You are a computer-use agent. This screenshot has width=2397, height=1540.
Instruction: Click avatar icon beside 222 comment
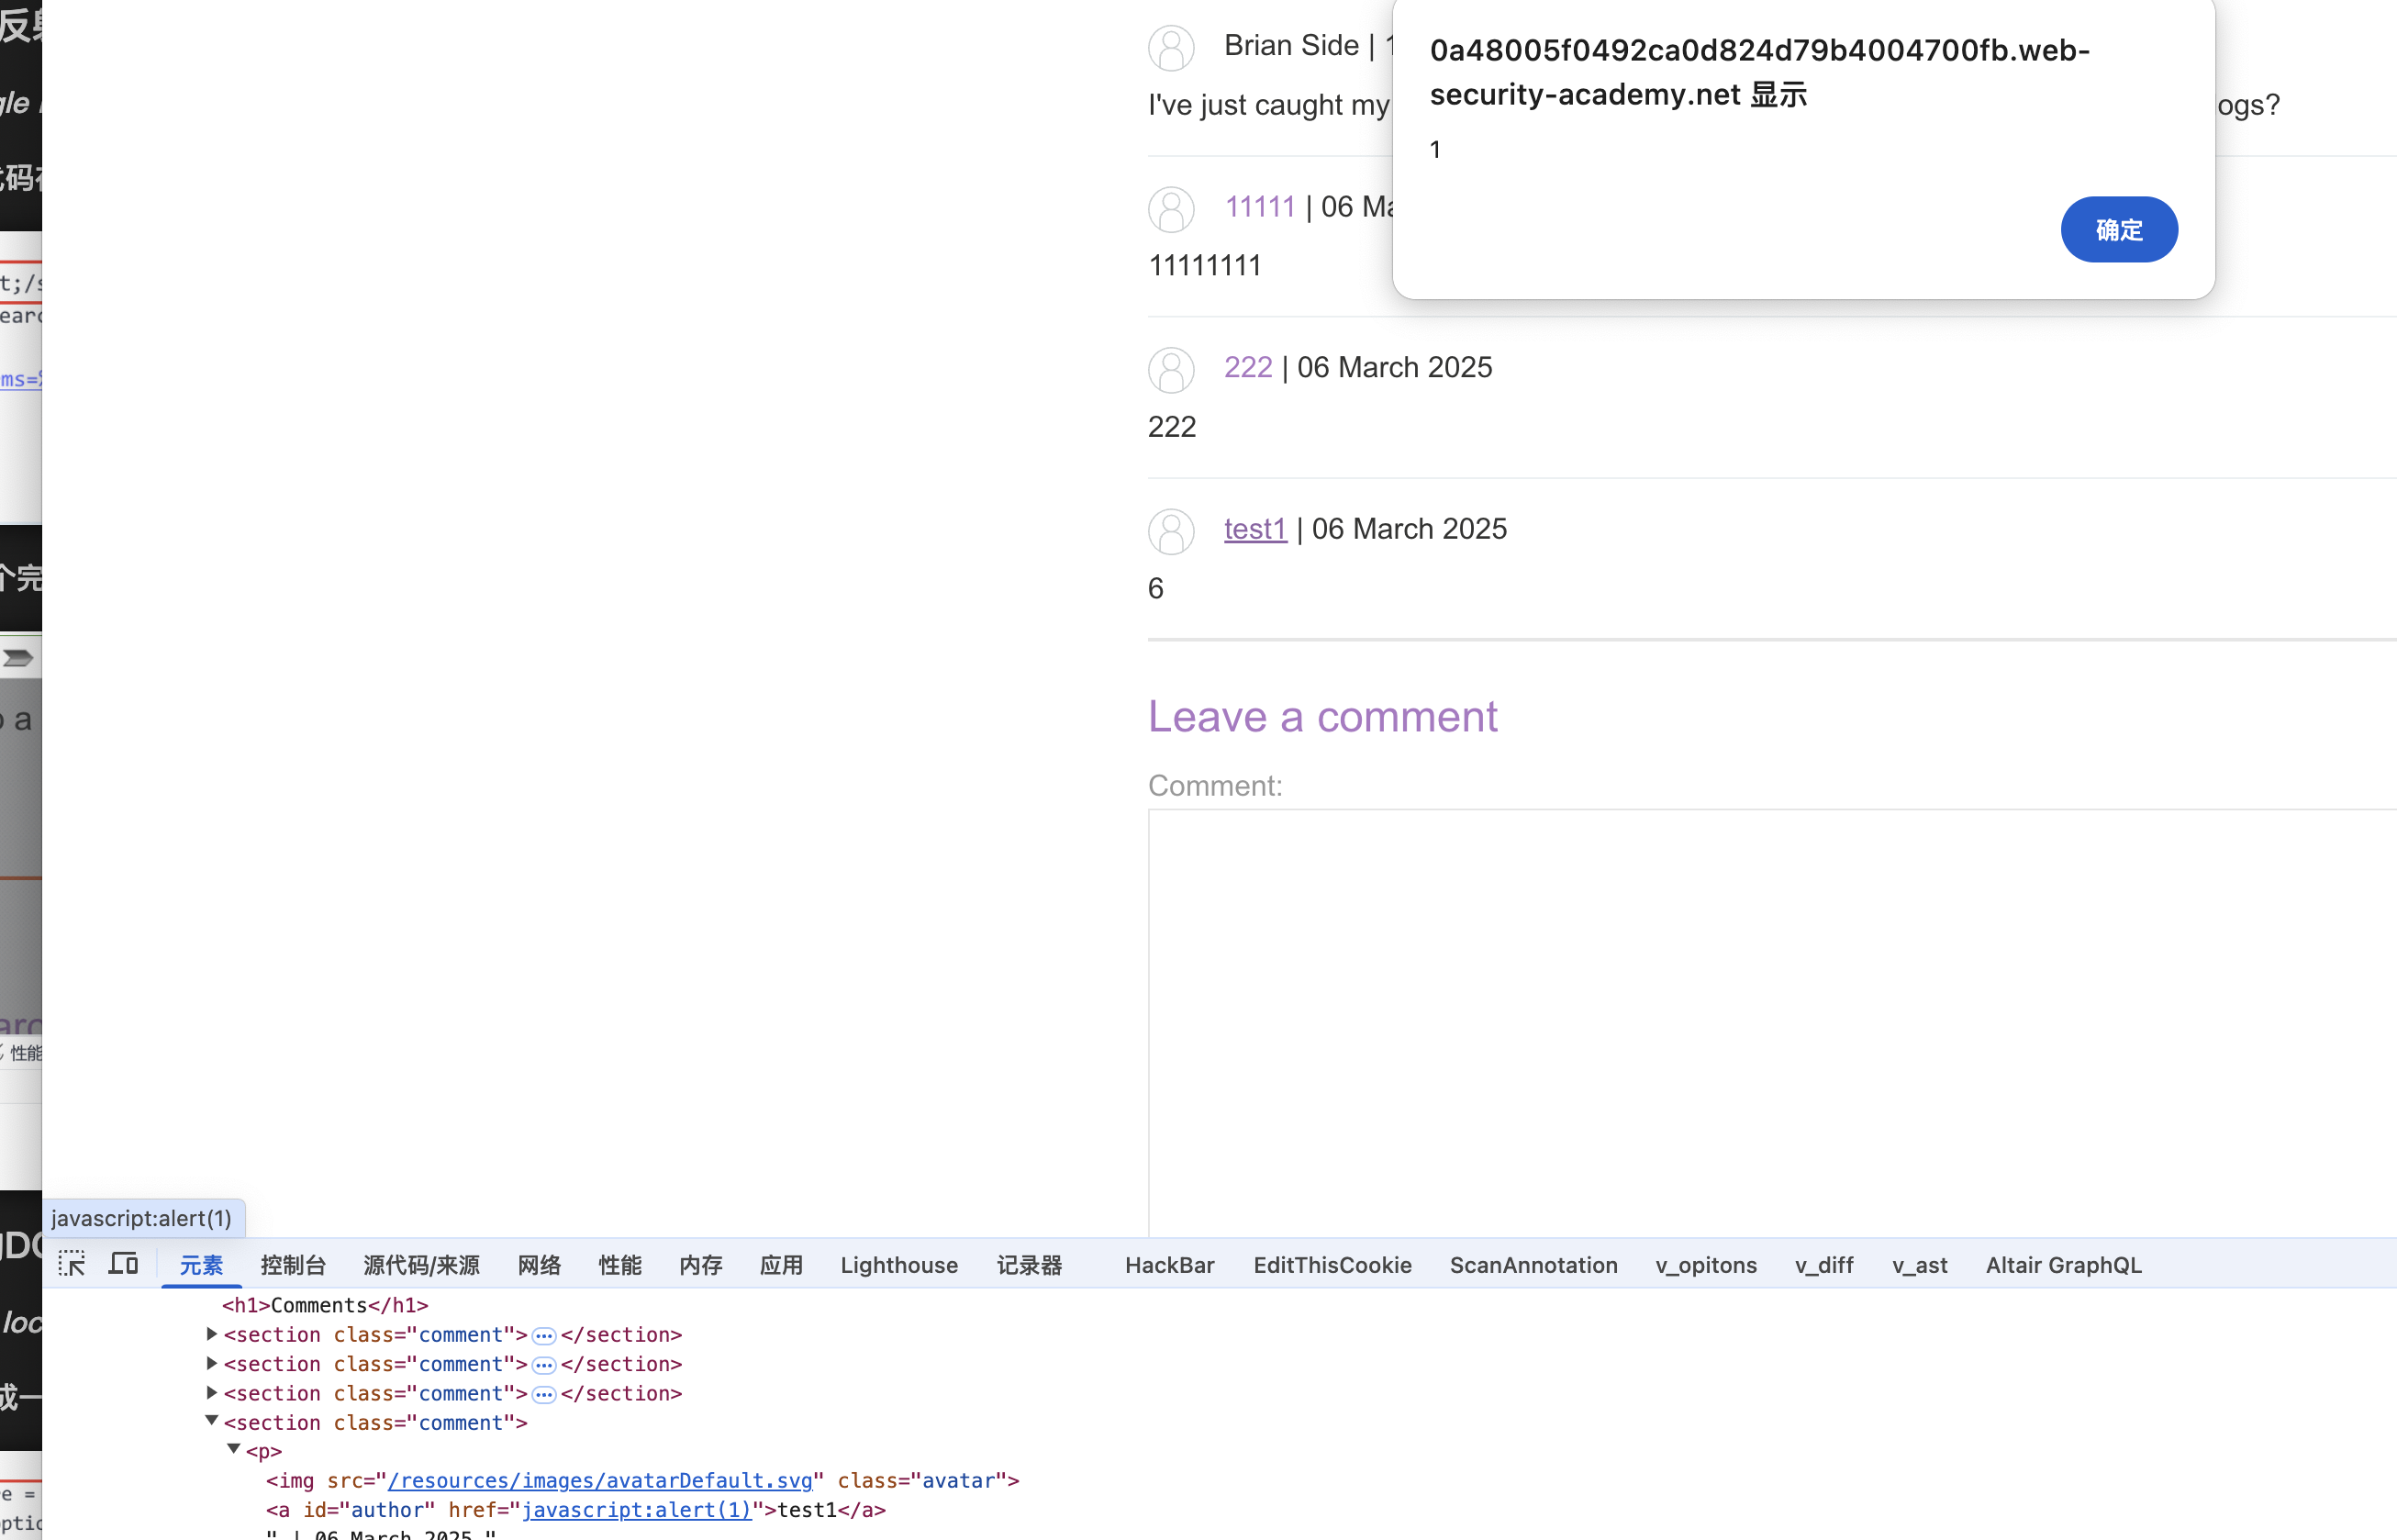coord(1171,370)
